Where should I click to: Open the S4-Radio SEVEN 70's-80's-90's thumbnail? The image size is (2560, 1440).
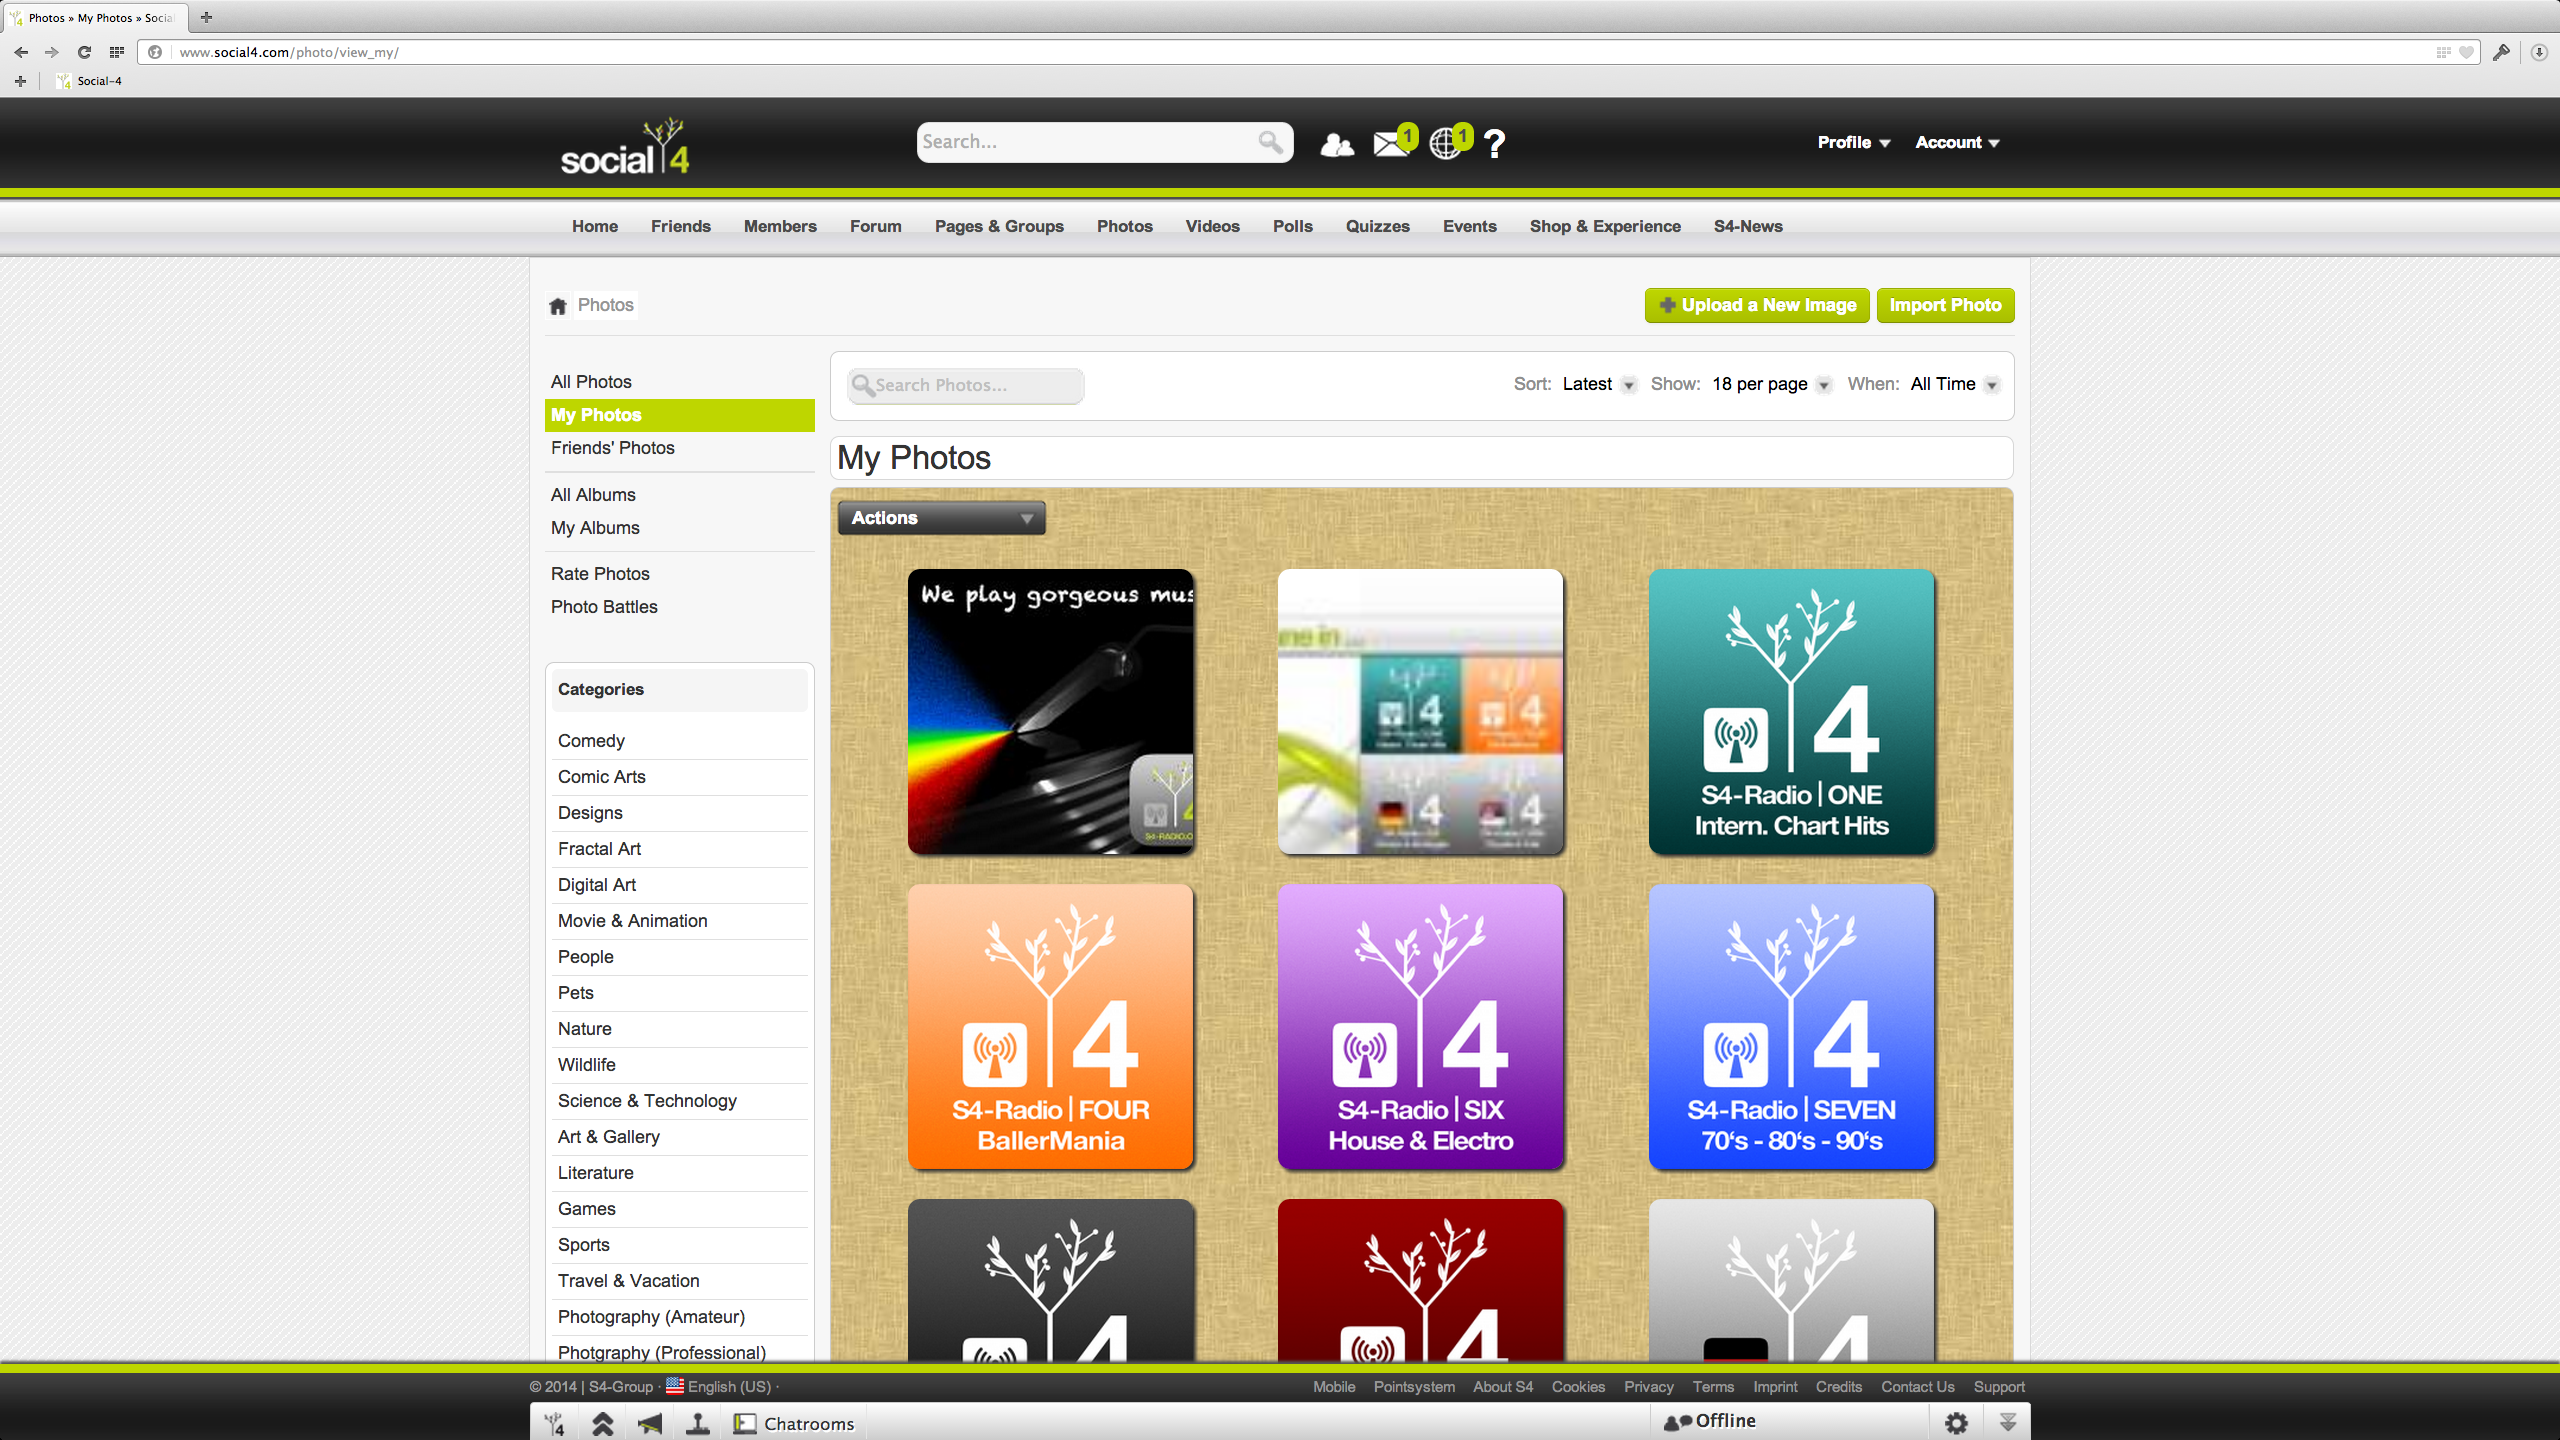pos(1791,1027)
